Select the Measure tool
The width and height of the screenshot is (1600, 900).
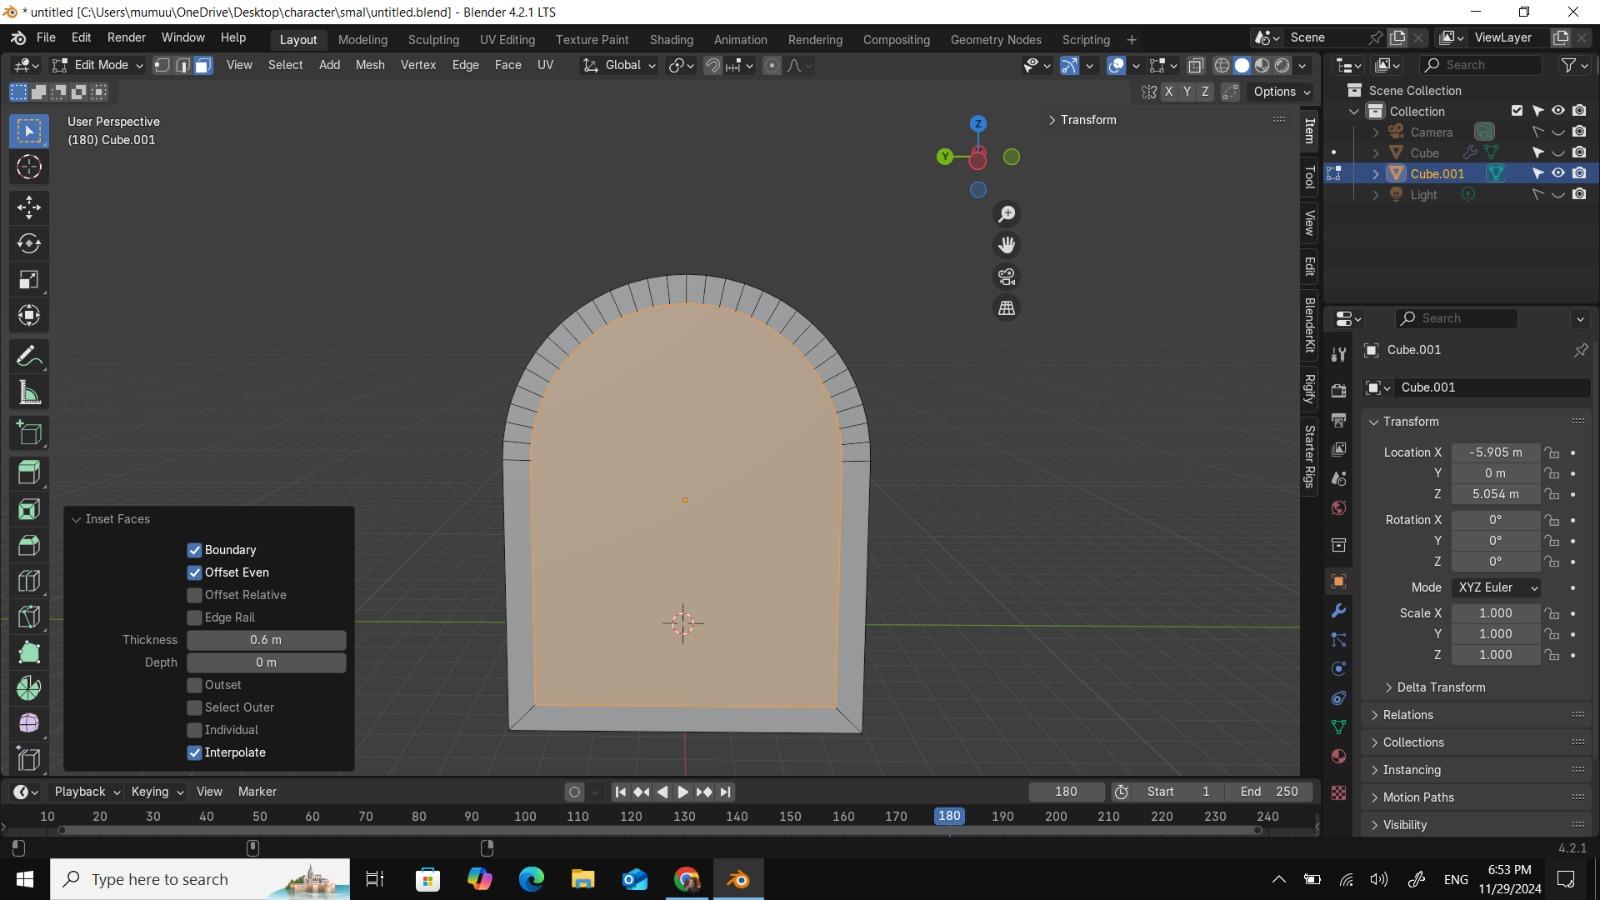[29, 393]
